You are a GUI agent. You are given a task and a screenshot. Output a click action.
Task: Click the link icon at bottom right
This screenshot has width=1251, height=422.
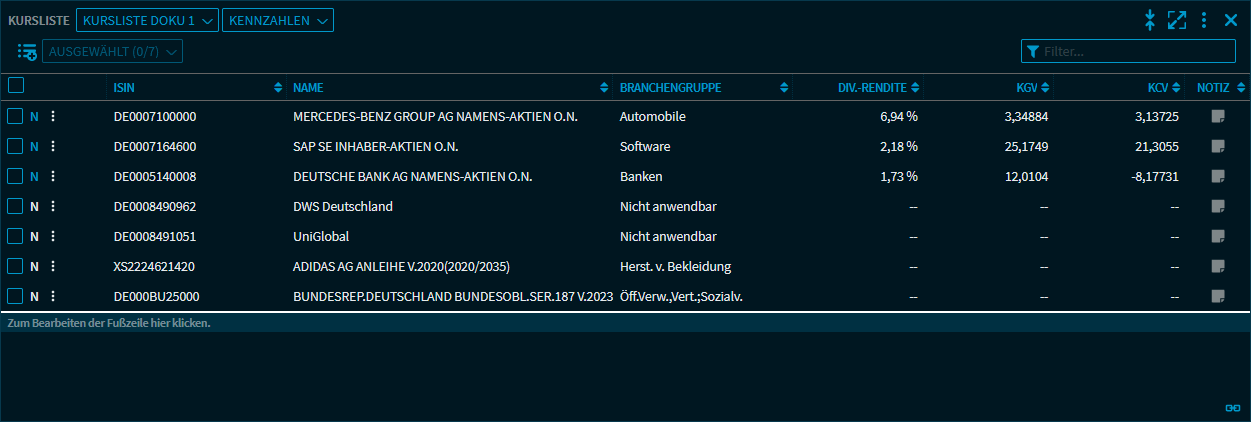[1232, 408]
